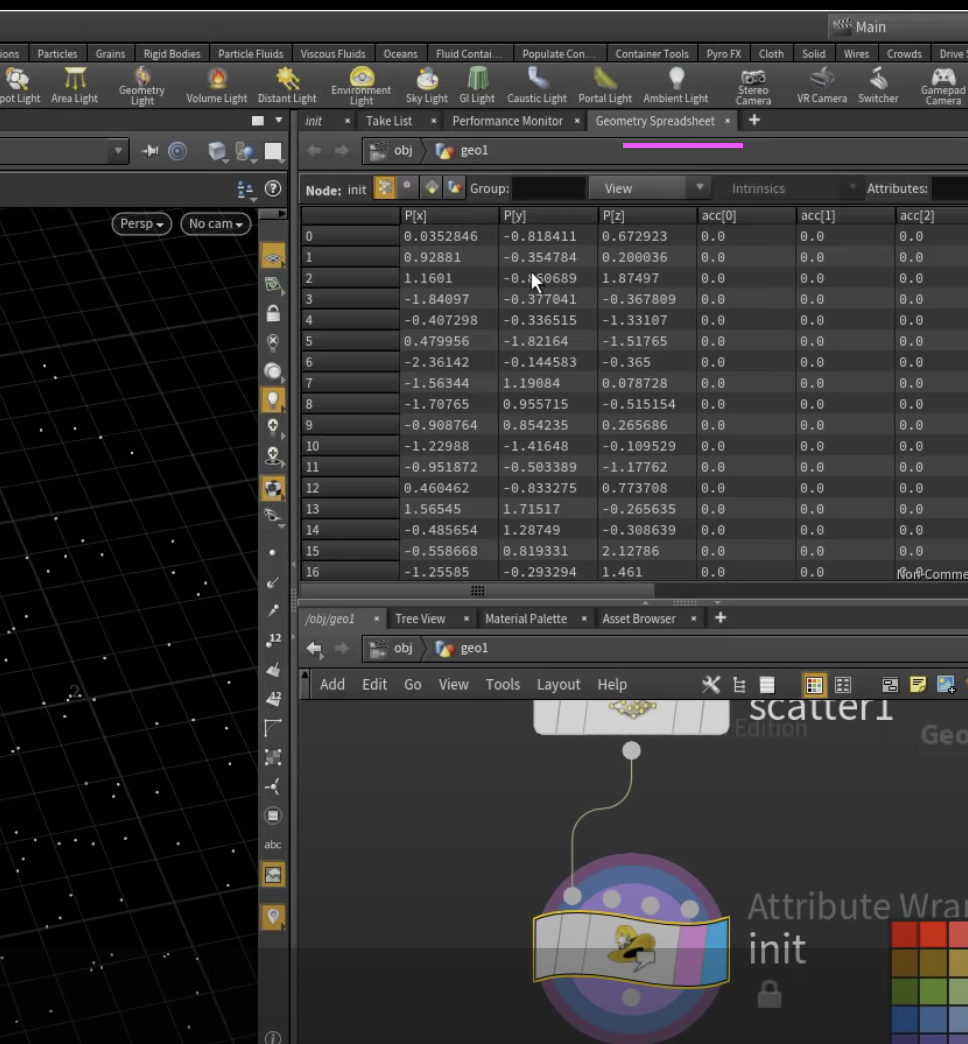Add an Ambient Light
The height and width of the screenshot is (1044, 968).
click(x=676, y=85)
